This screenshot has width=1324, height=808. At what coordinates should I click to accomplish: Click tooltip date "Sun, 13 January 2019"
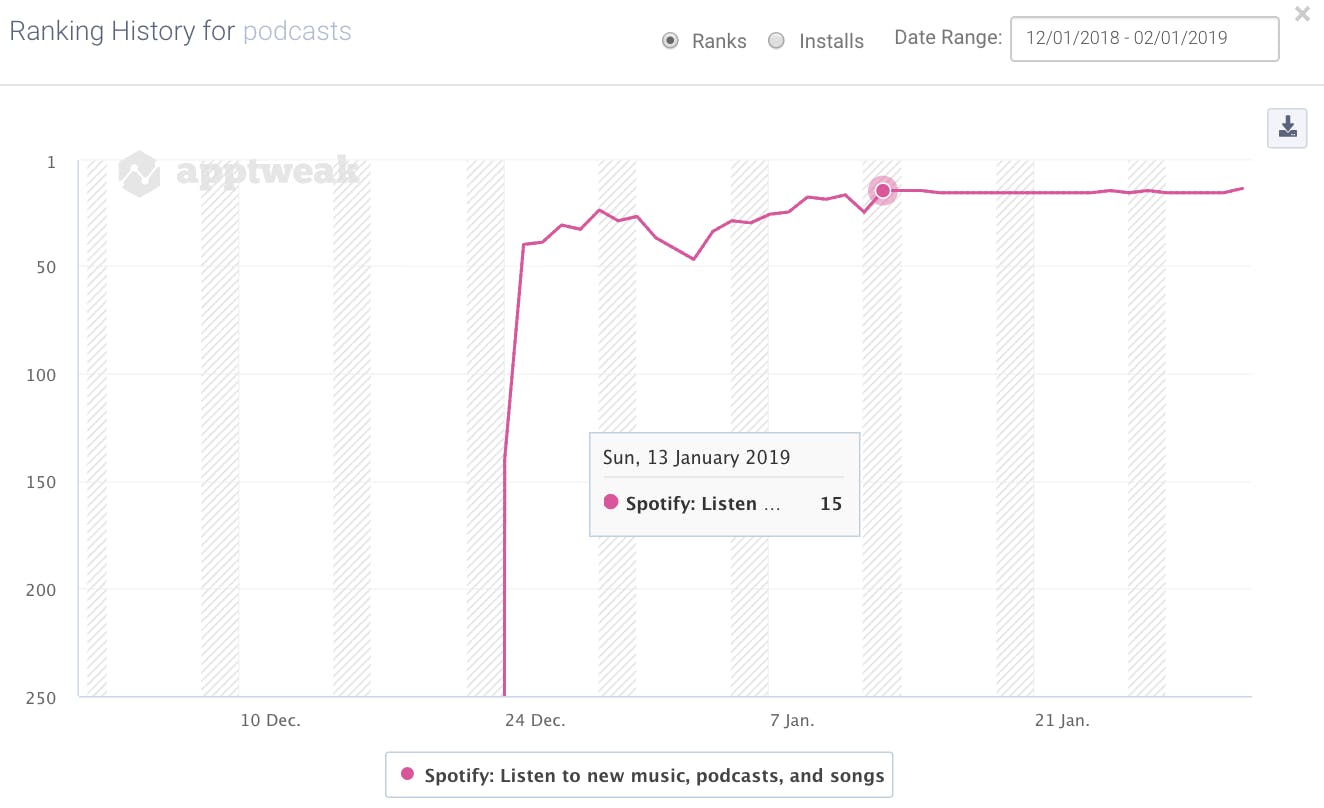point(696,458)
